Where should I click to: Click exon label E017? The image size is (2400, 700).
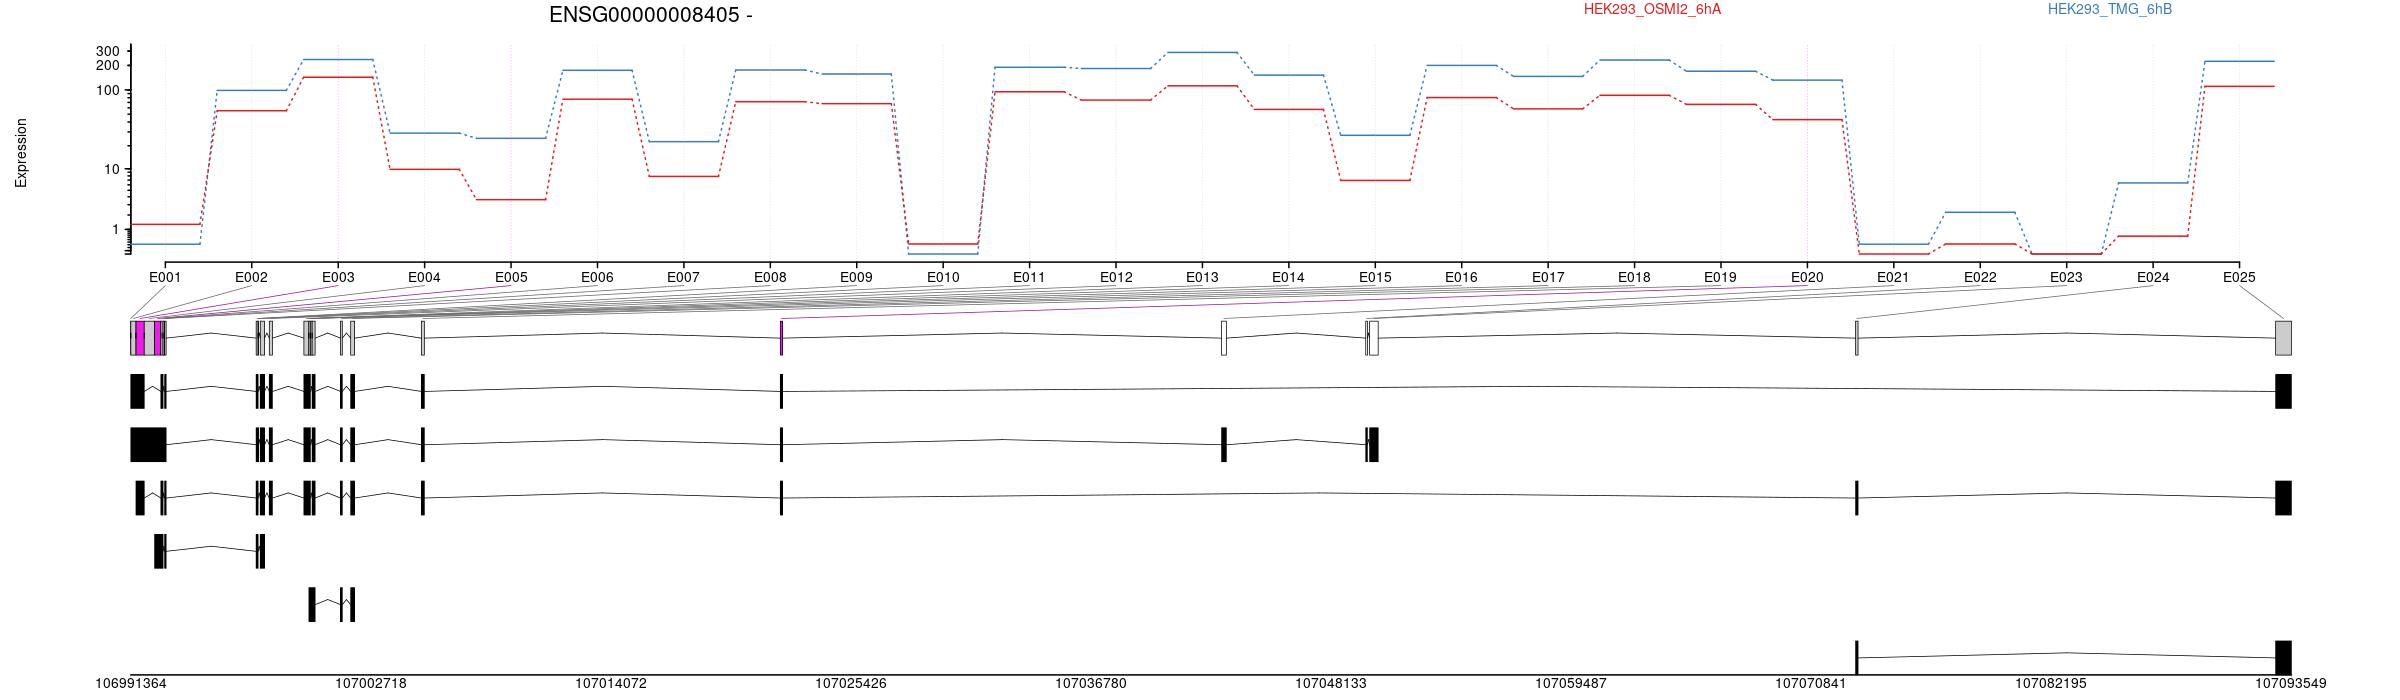tap(1548, 277)
